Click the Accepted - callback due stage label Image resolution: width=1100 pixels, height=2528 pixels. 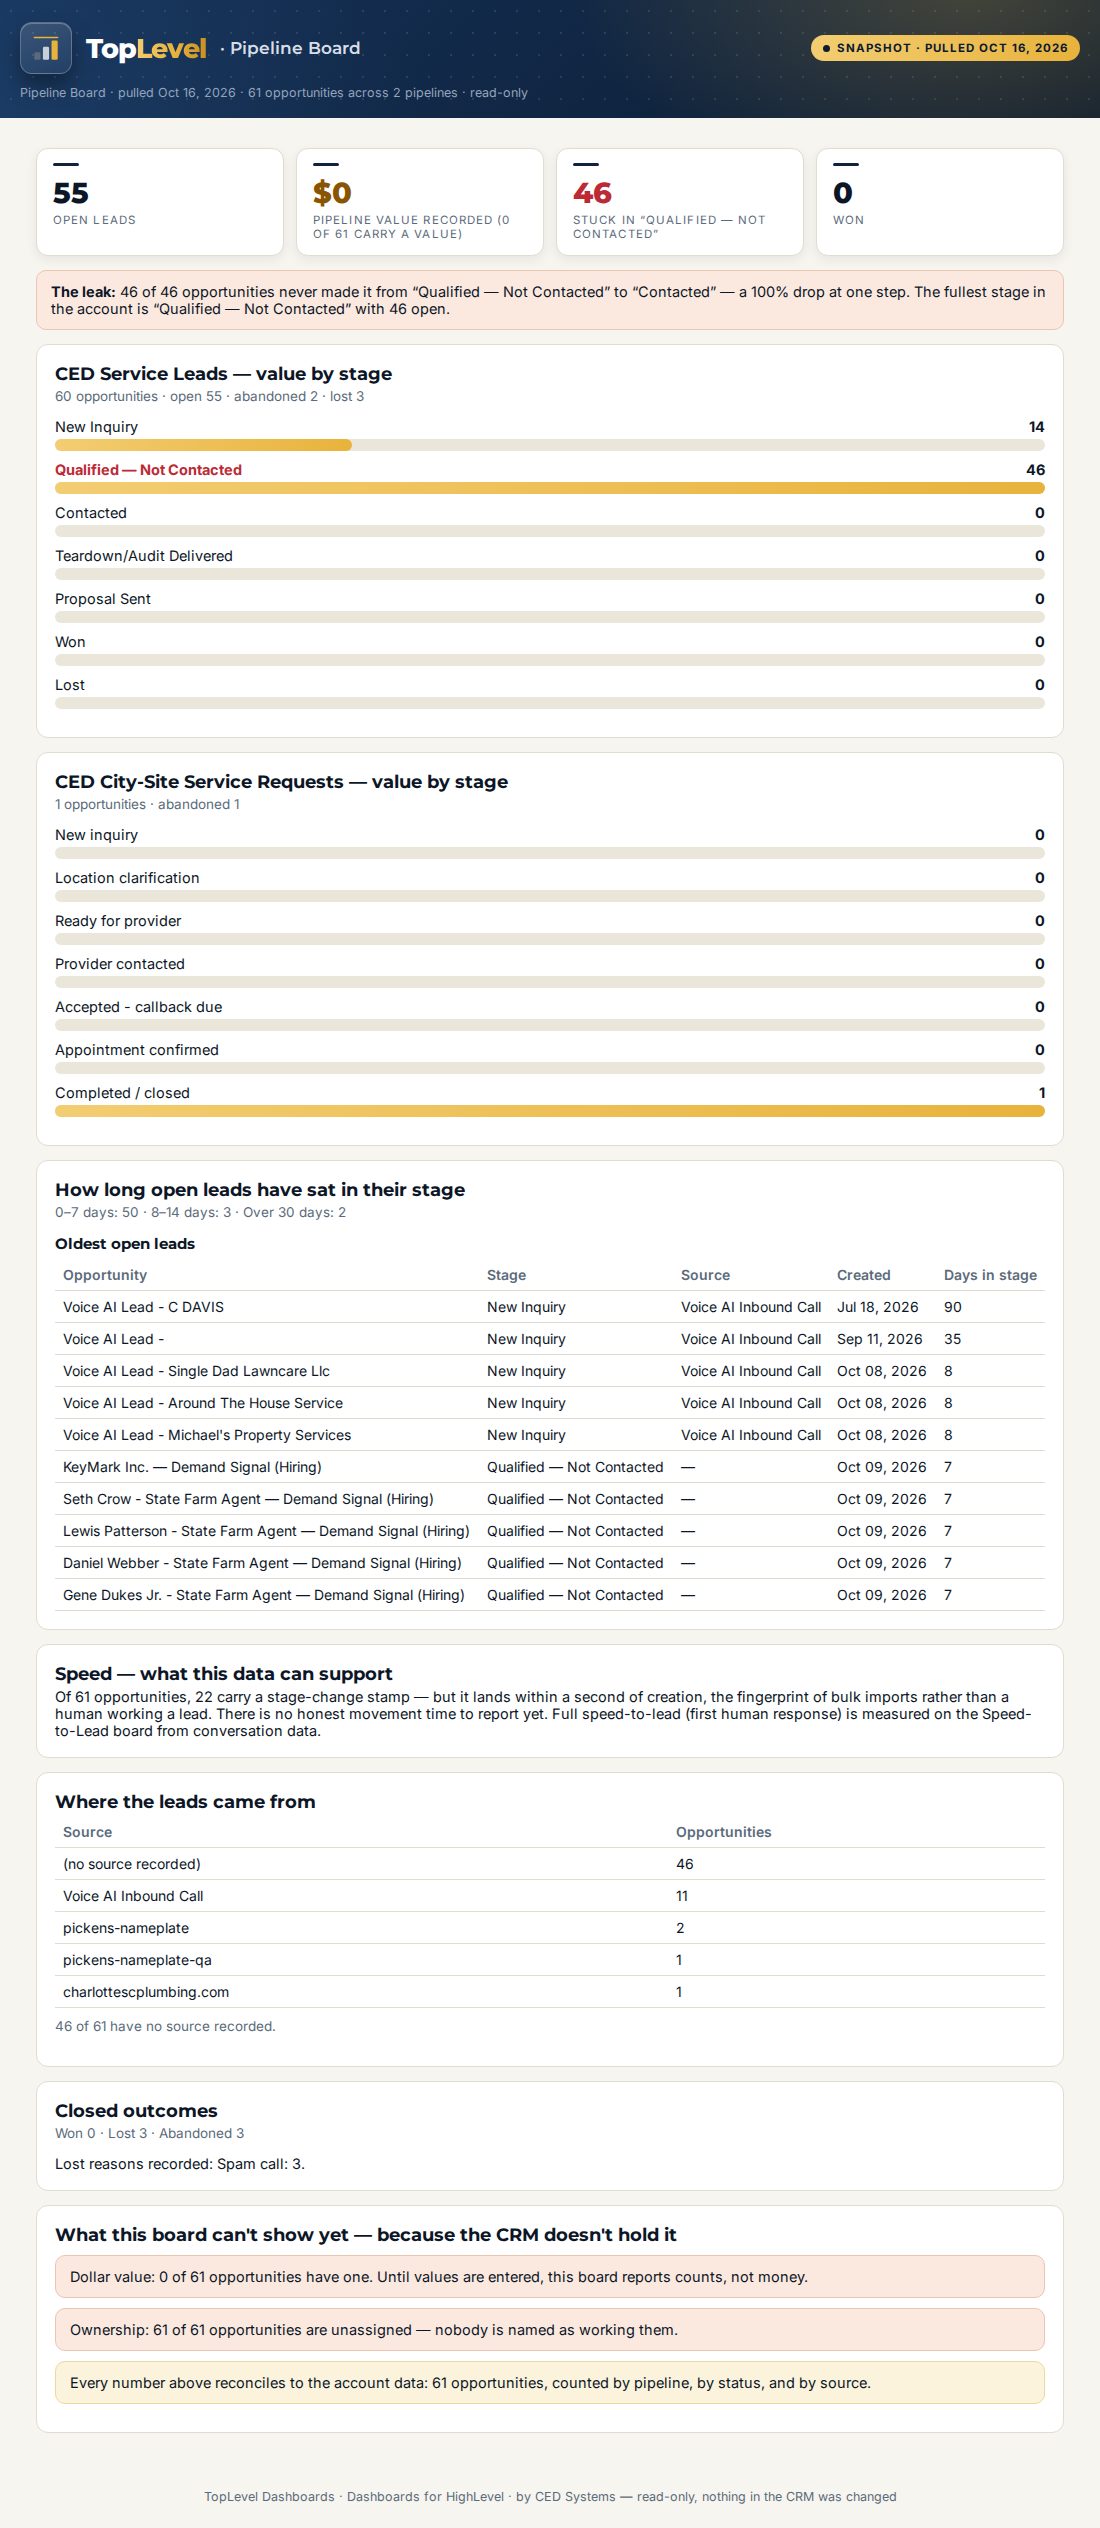(139, 1007)
